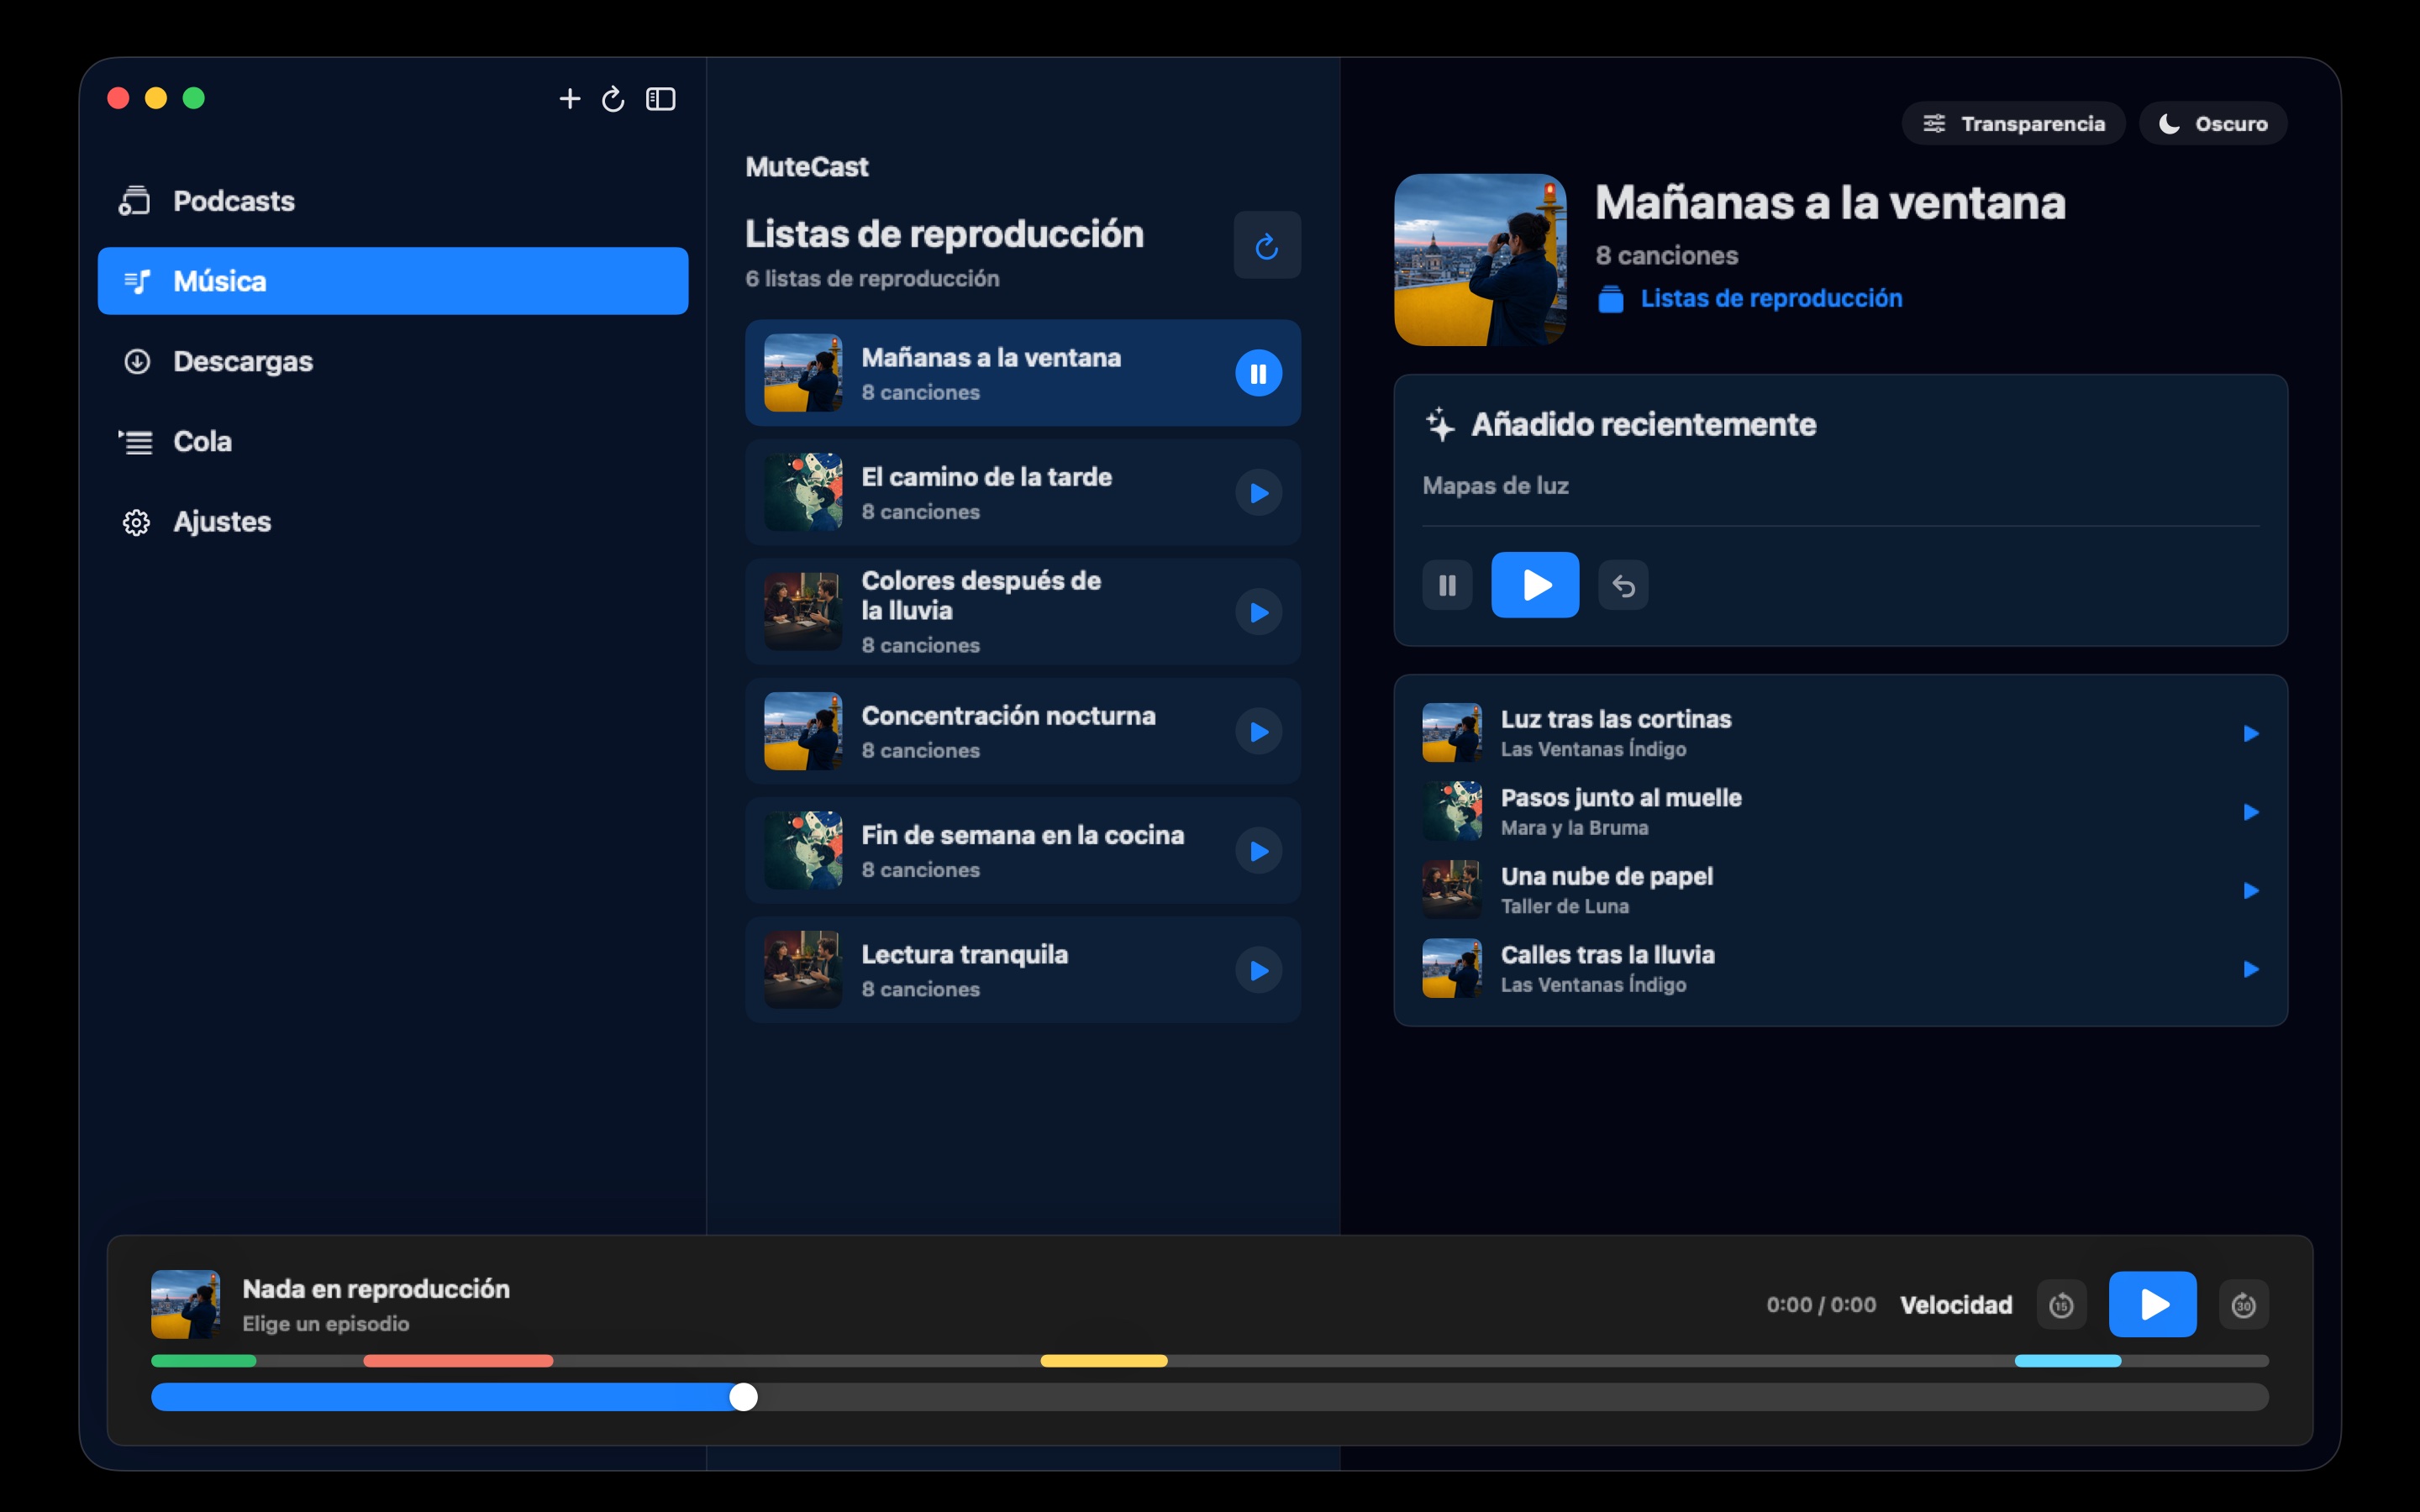Screen dimensions: 2420x1512
Task: Play the Lectura tranquila playlist
Action: pos(1258,970)
